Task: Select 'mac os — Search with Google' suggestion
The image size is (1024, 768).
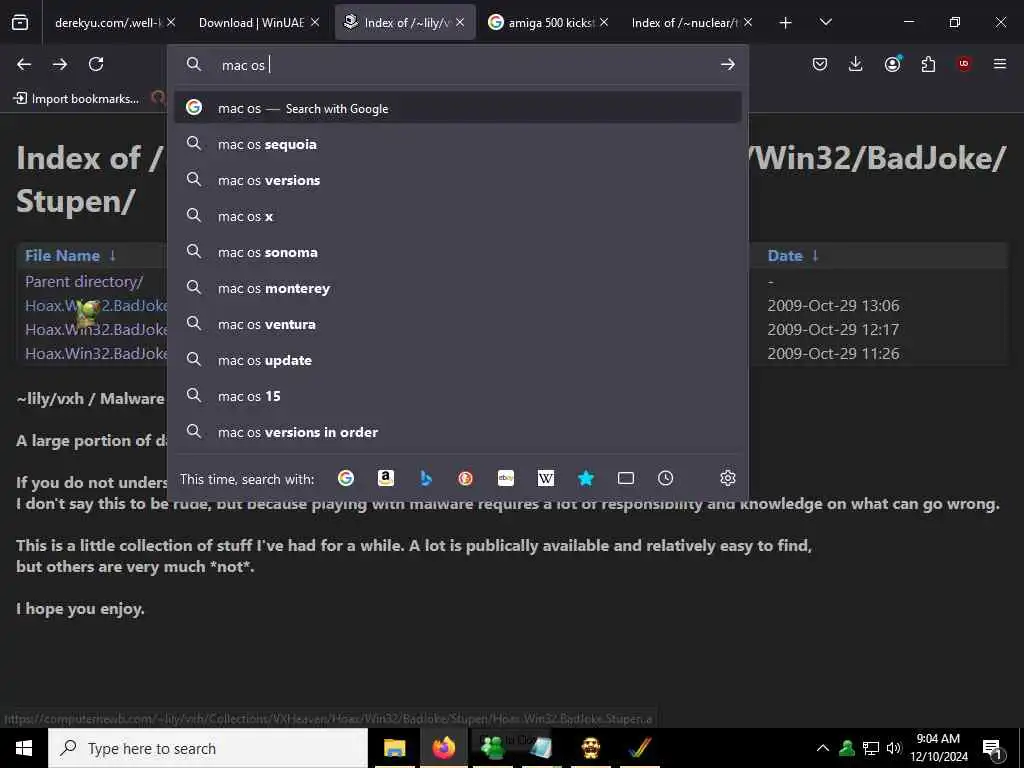Action: (458, 108)
